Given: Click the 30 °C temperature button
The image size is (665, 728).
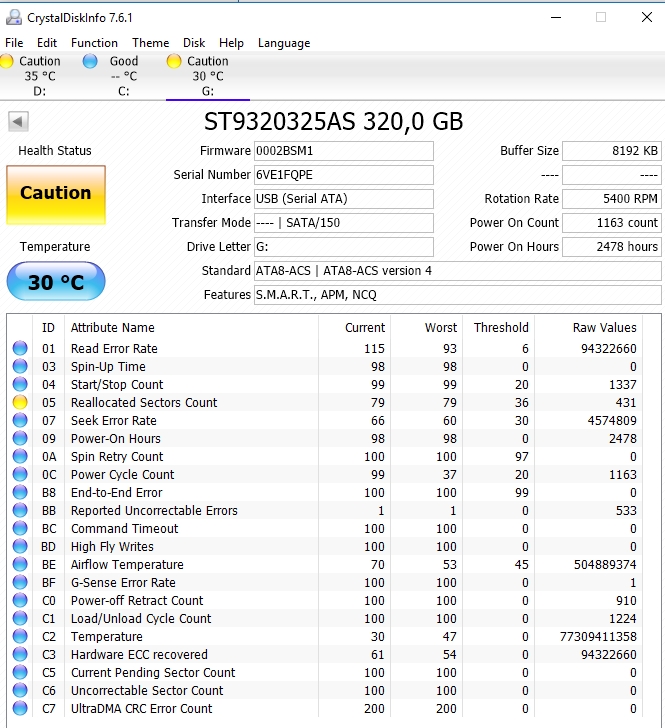Looking at the screenshot, I should click(55, 282).
